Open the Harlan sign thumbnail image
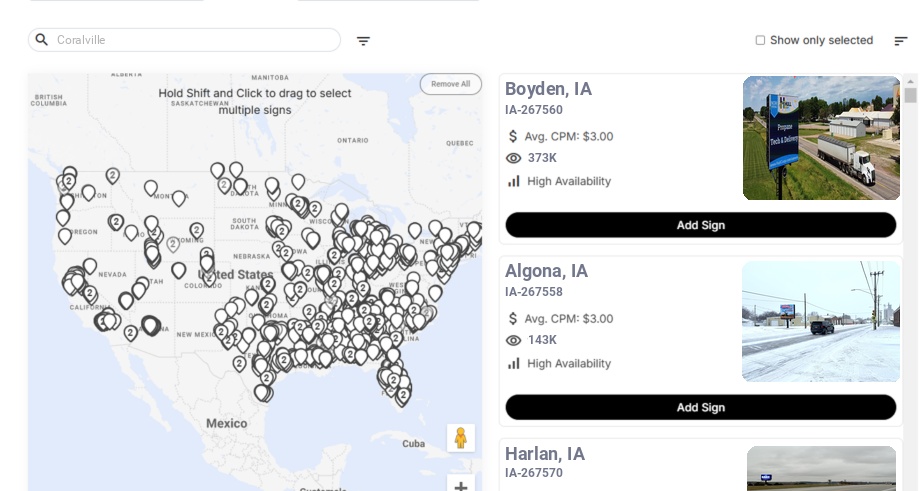This screenshot has width=920, height=491. (x=821, y=468)
